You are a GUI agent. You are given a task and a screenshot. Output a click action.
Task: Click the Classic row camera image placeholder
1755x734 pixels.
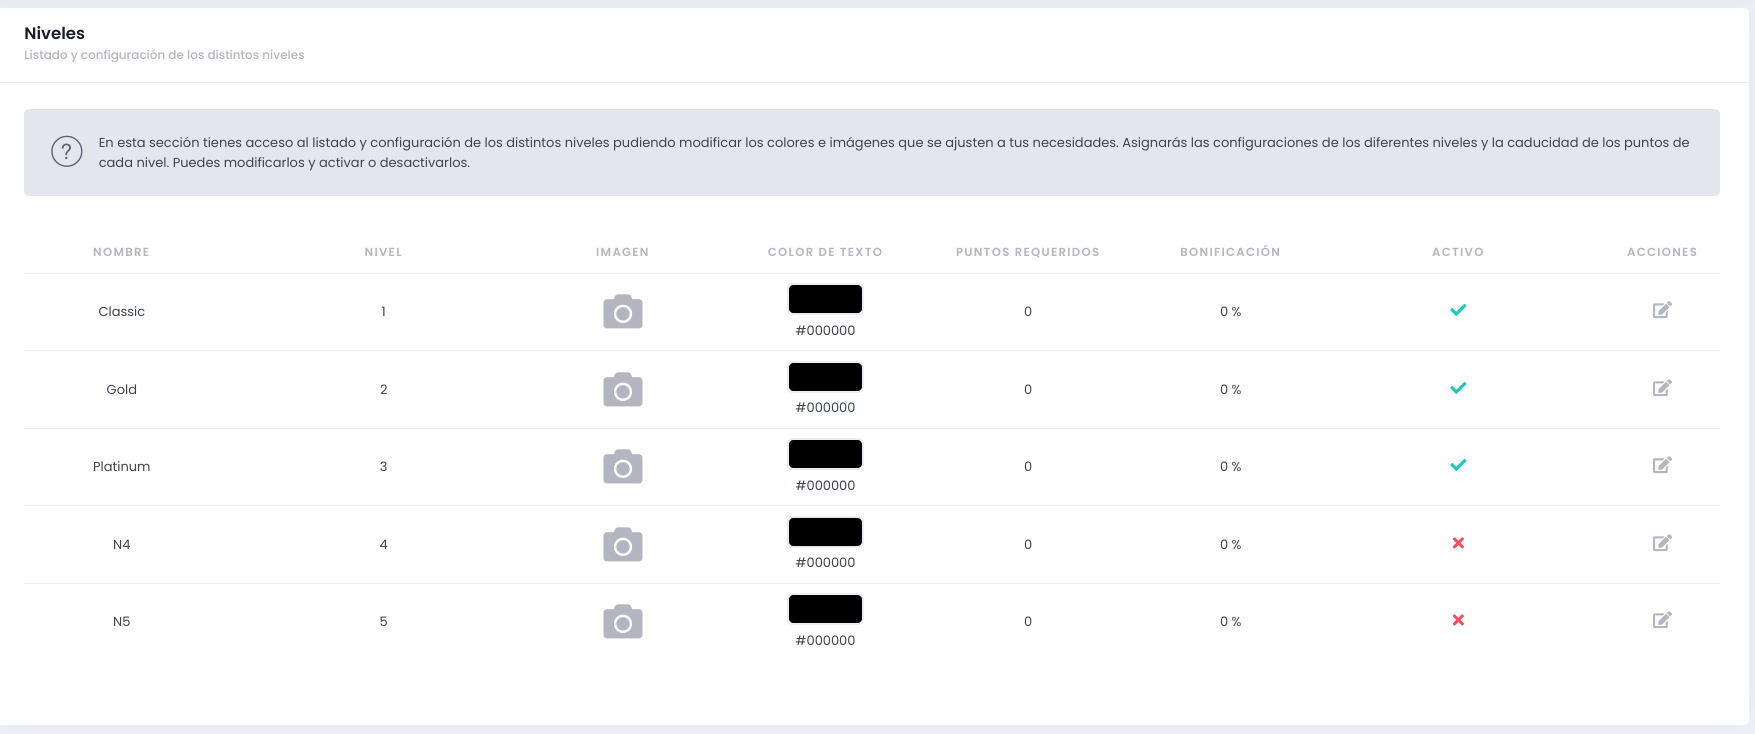[x=623, y=312]
